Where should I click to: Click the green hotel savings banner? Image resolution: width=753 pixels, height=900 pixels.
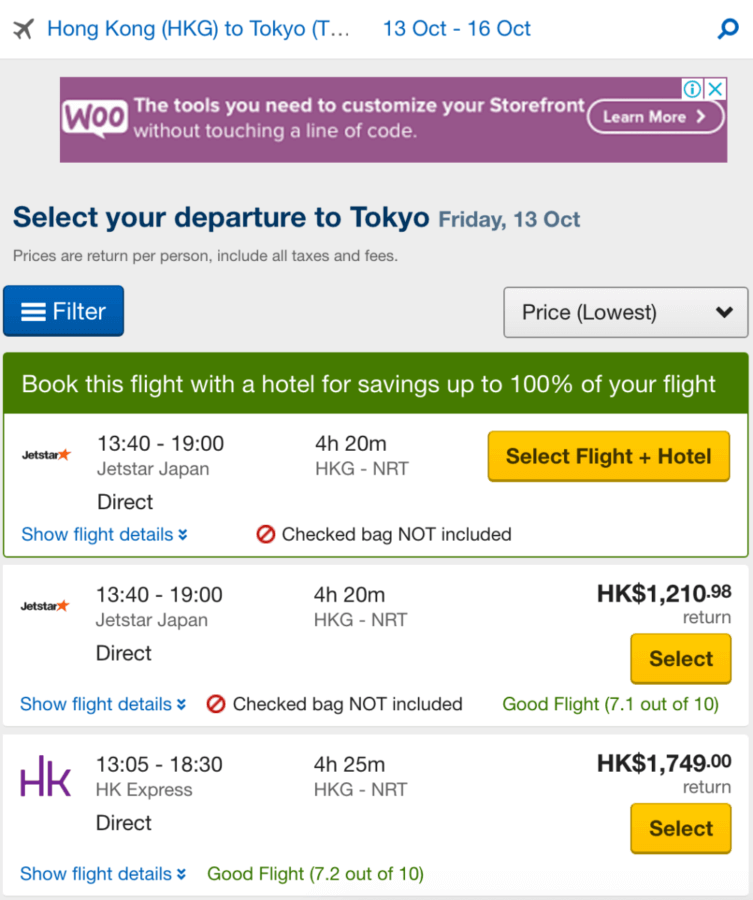(x=376, y=384)
